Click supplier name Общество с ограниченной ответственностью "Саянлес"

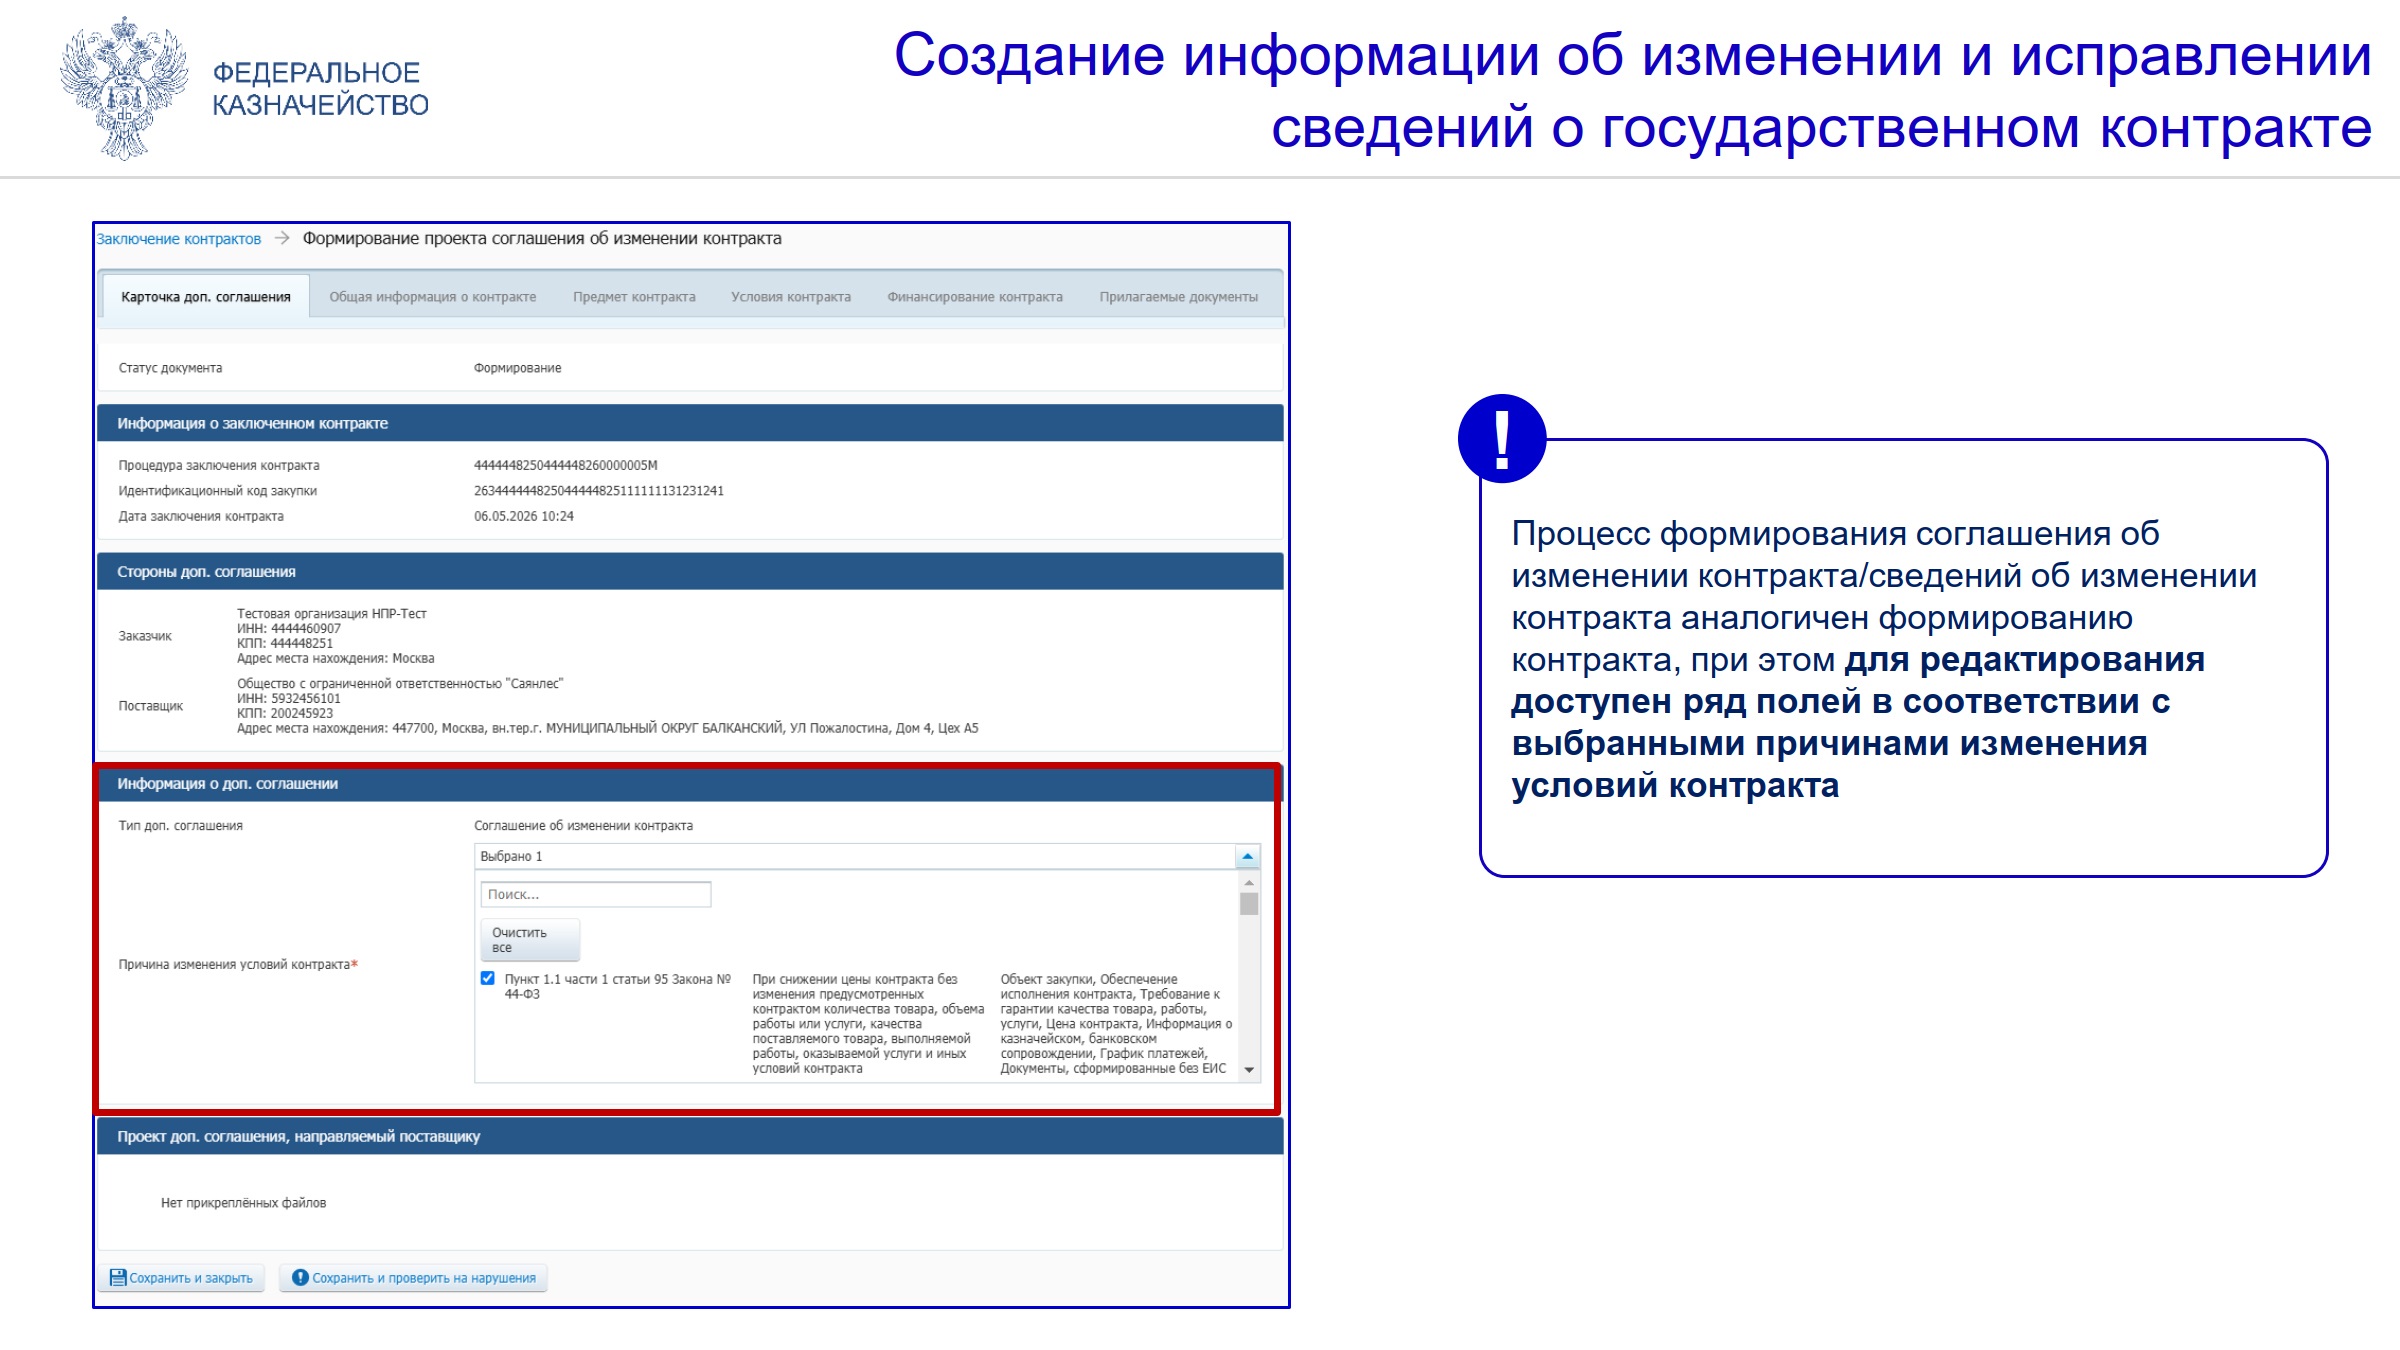click(x=400, y=684)
